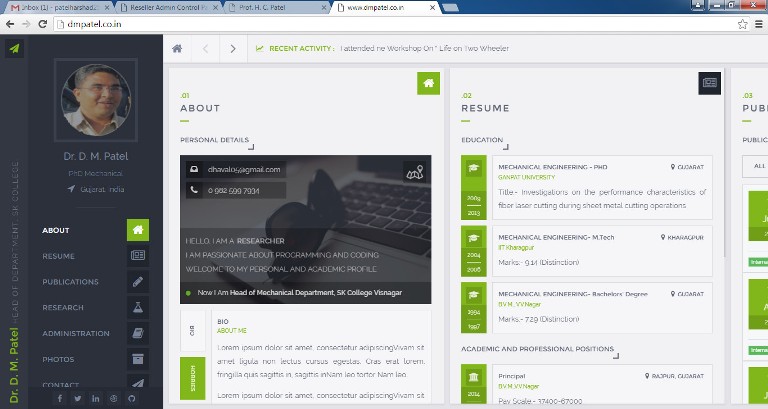The height and width of the screenshot is (409, 768).
Task: Click the Resume newspaper icon in sidebar
Action: pyautogui.click(x=138, y=256)
